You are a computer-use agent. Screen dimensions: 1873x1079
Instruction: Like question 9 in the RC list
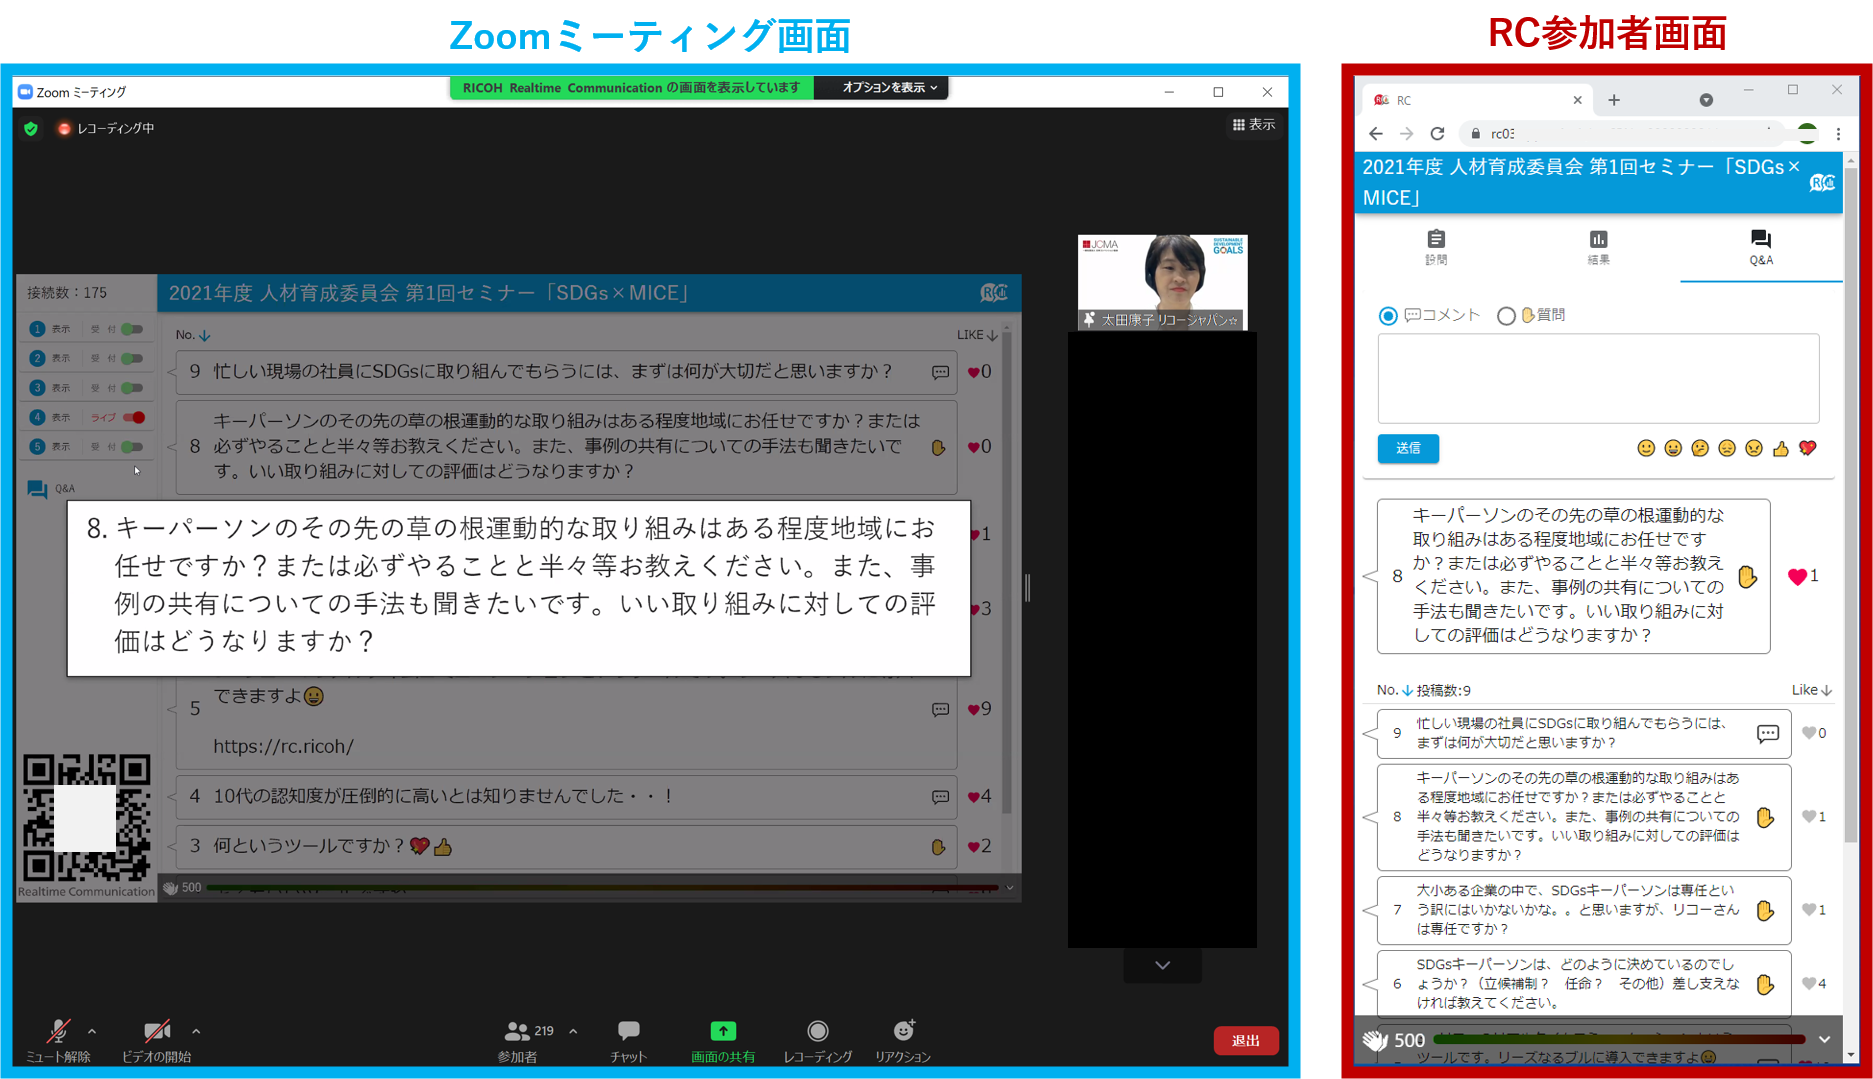click(x=1809, y=733)
